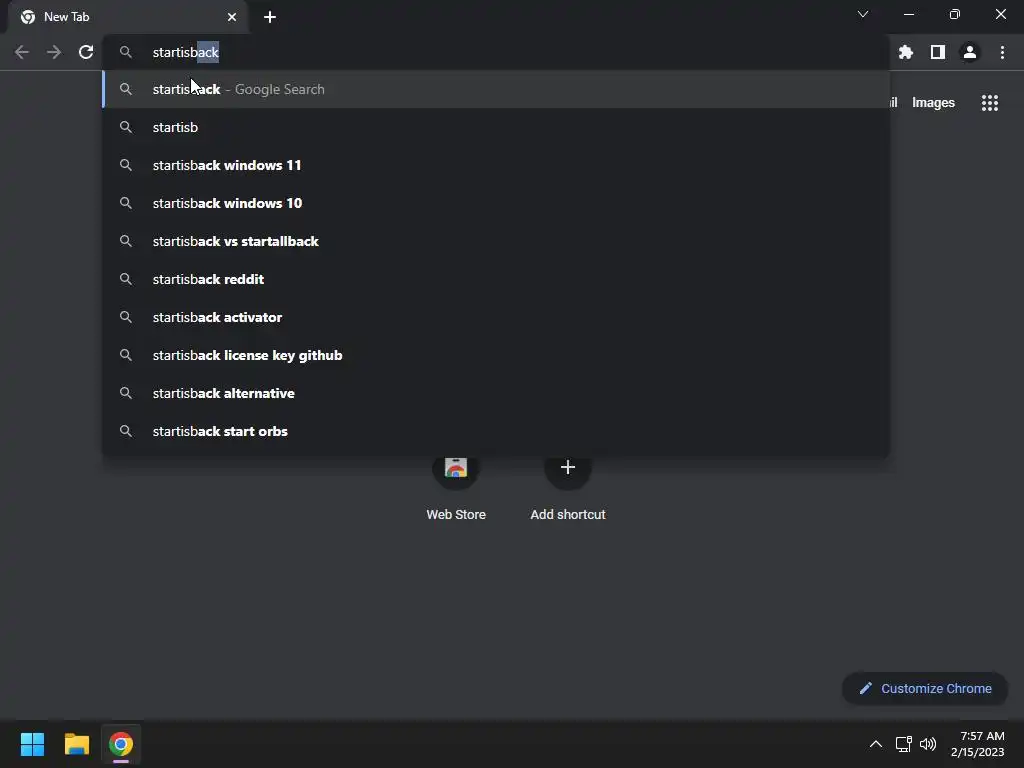Open Windows Start menu
Screen dimensions: 1024x768
32,744
